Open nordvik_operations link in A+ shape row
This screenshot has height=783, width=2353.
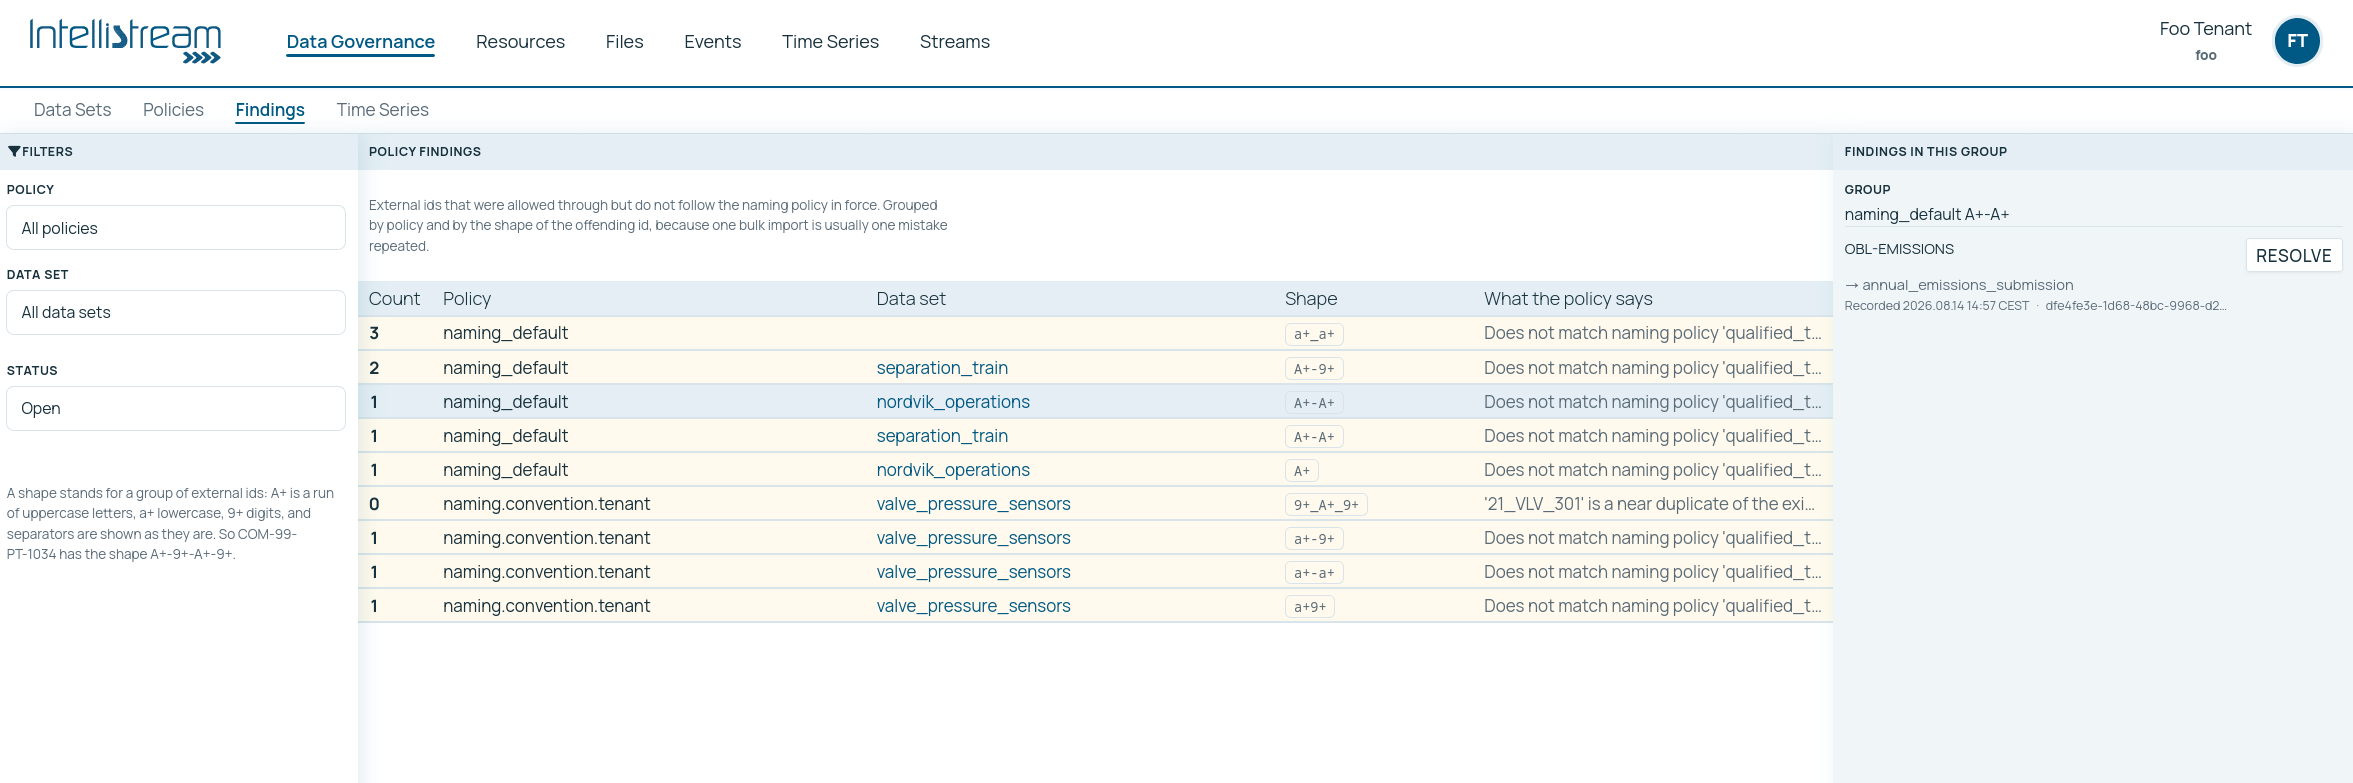coord(953,469)
